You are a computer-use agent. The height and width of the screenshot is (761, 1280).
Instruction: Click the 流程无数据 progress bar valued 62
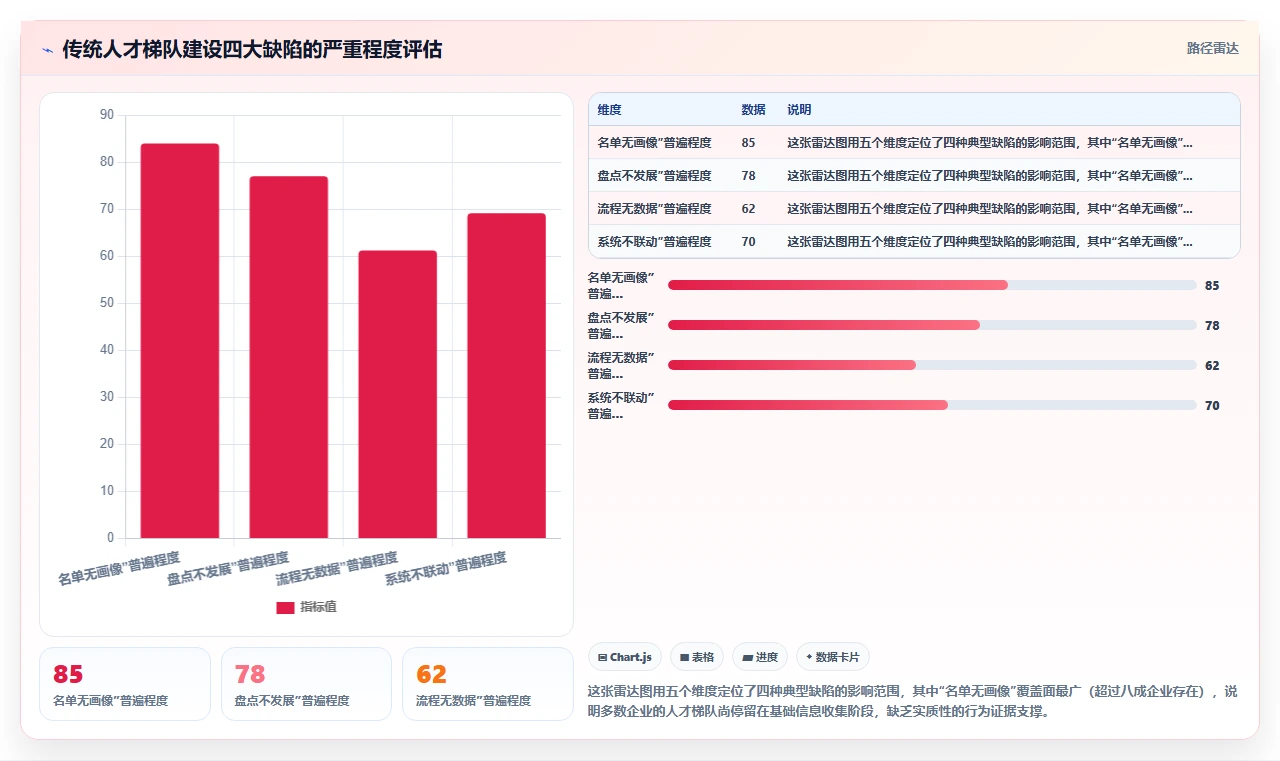(932, 365)
